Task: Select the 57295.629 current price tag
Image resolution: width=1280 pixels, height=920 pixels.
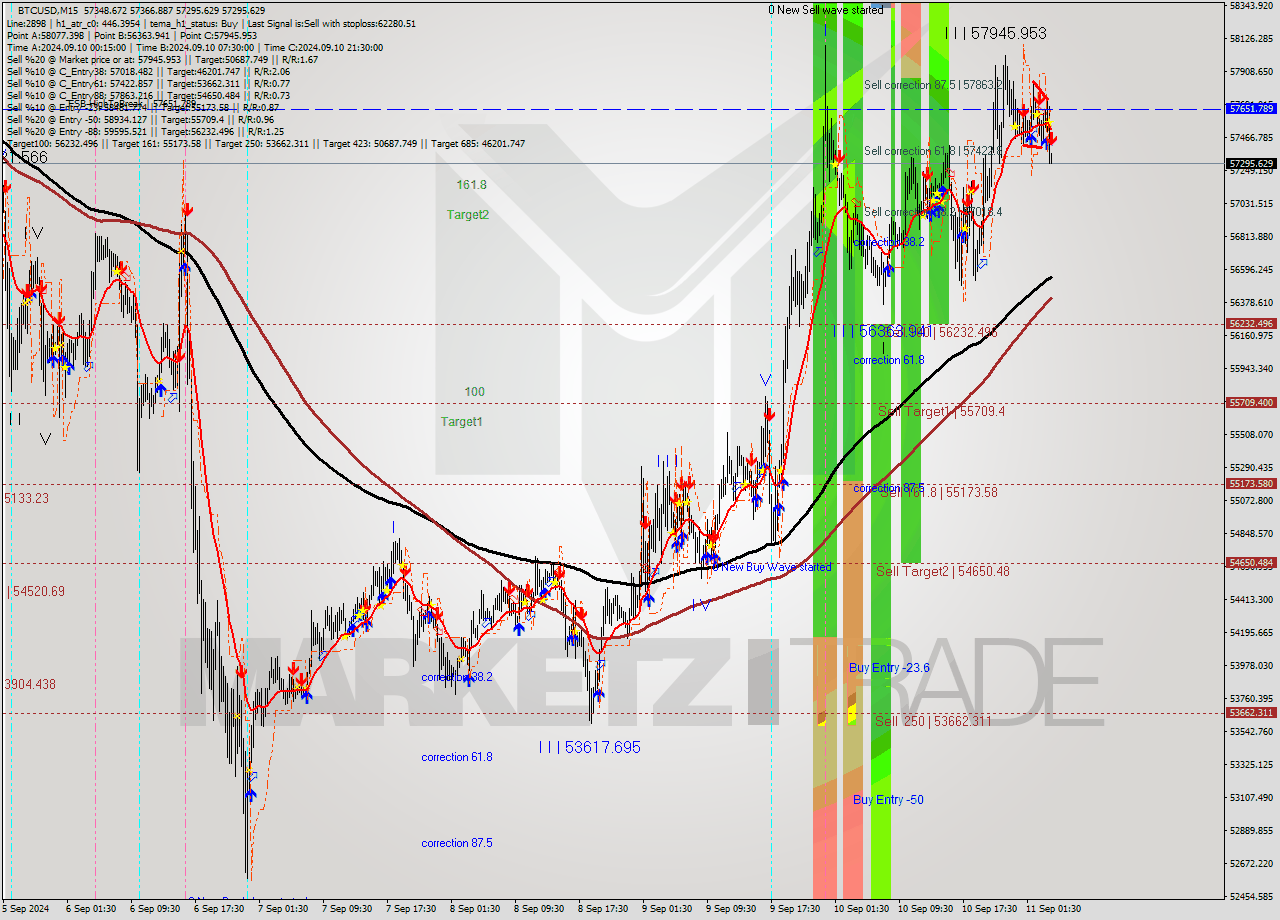Action: (1251, 163)
